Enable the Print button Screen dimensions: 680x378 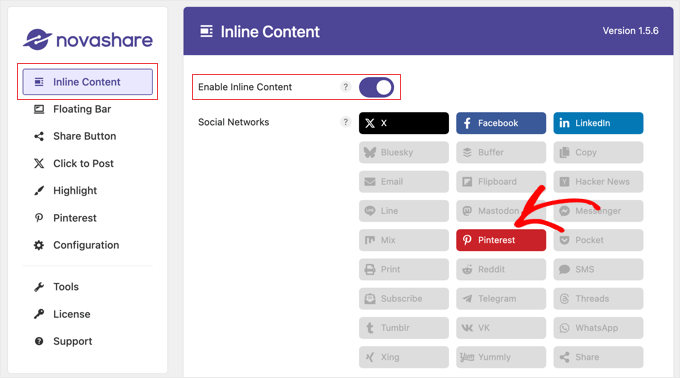[x=404, y=270]
